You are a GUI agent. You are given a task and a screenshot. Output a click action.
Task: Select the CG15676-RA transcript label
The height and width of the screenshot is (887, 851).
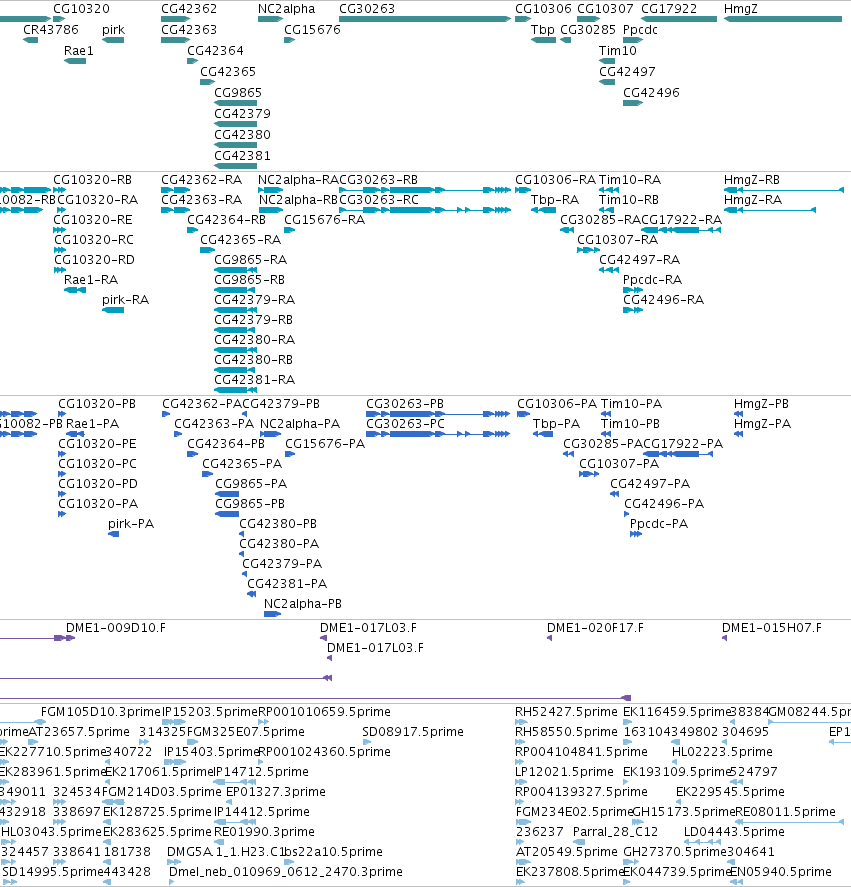point(324,219)
